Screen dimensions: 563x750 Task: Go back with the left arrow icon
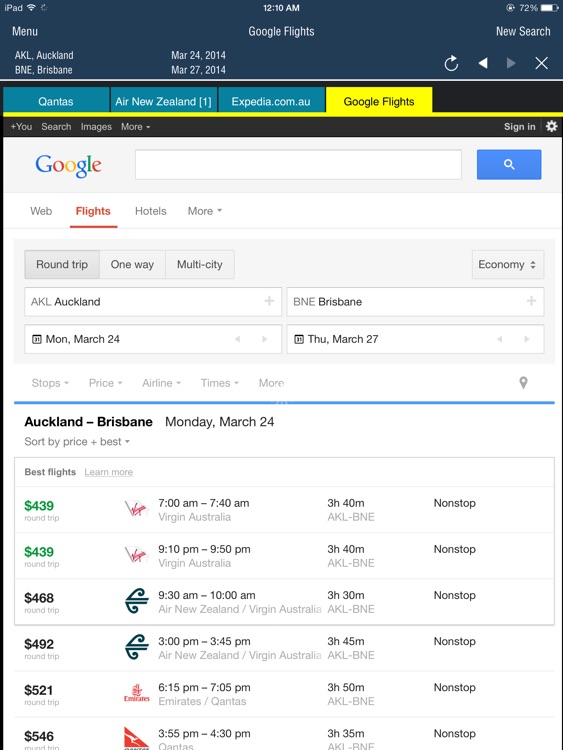(483, 63)
